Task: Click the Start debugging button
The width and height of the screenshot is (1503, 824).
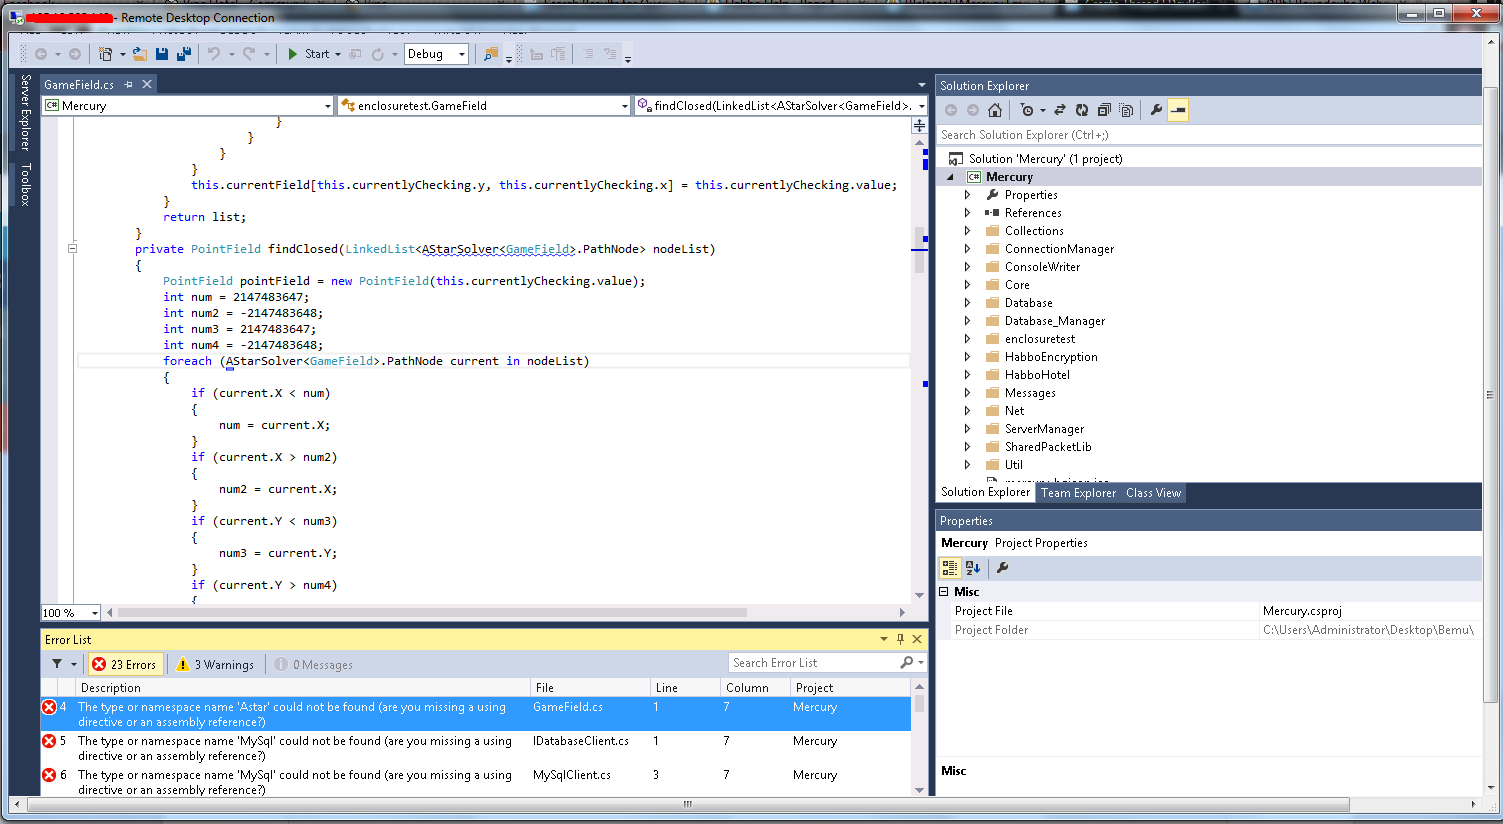Action: (308, 54)
